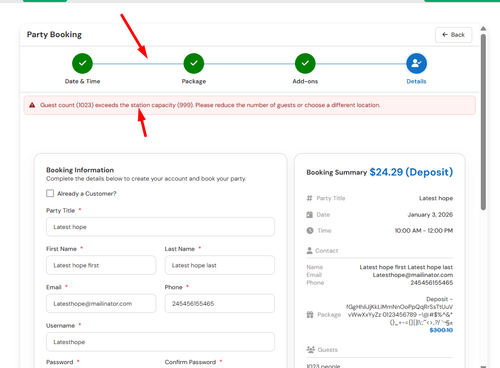Image resolution: width=500 pixels, height=368 pixels.
Task: Click the gift icon beside Package
Action: [310, 315]
